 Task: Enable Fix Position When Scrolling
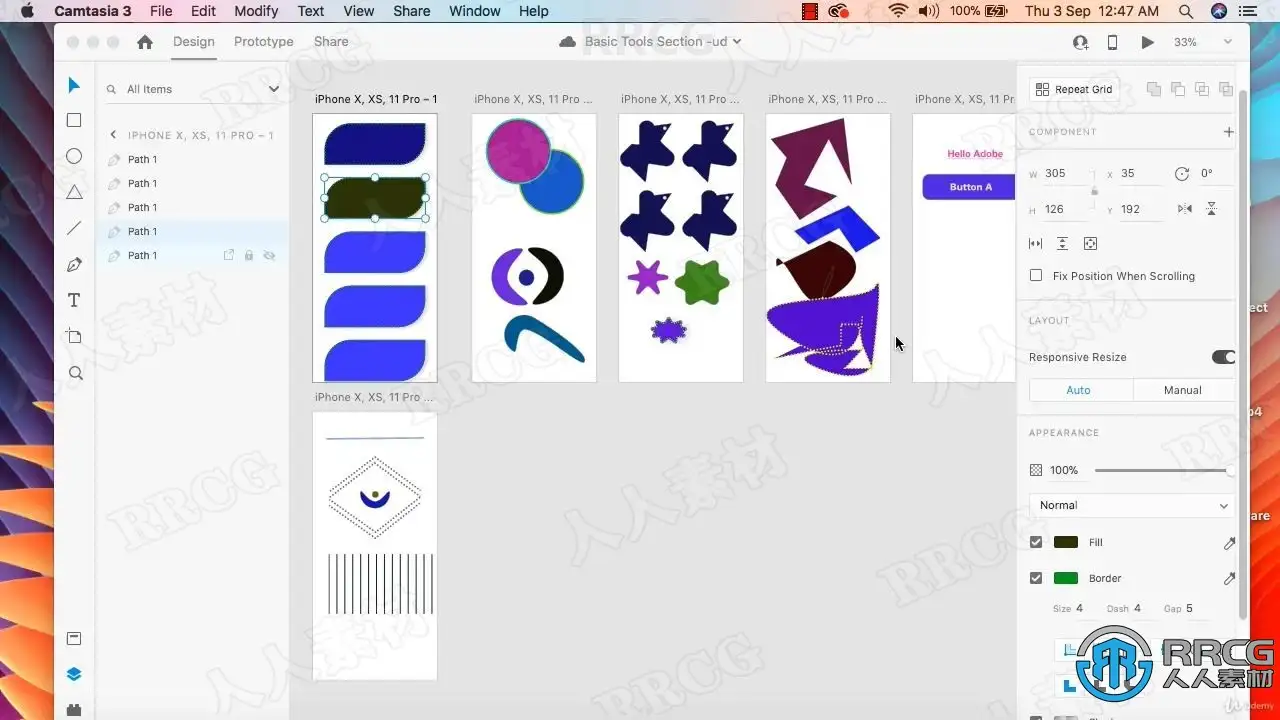[x=1036, y=276]
